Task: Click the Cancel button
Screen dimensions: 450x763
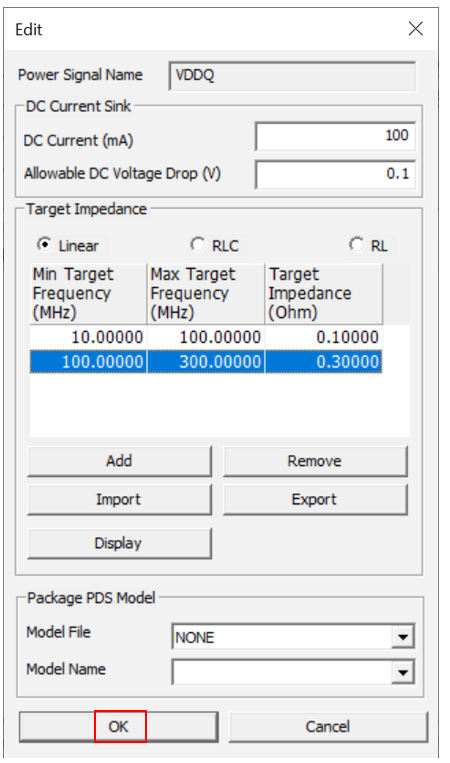Action: [328, 727]
